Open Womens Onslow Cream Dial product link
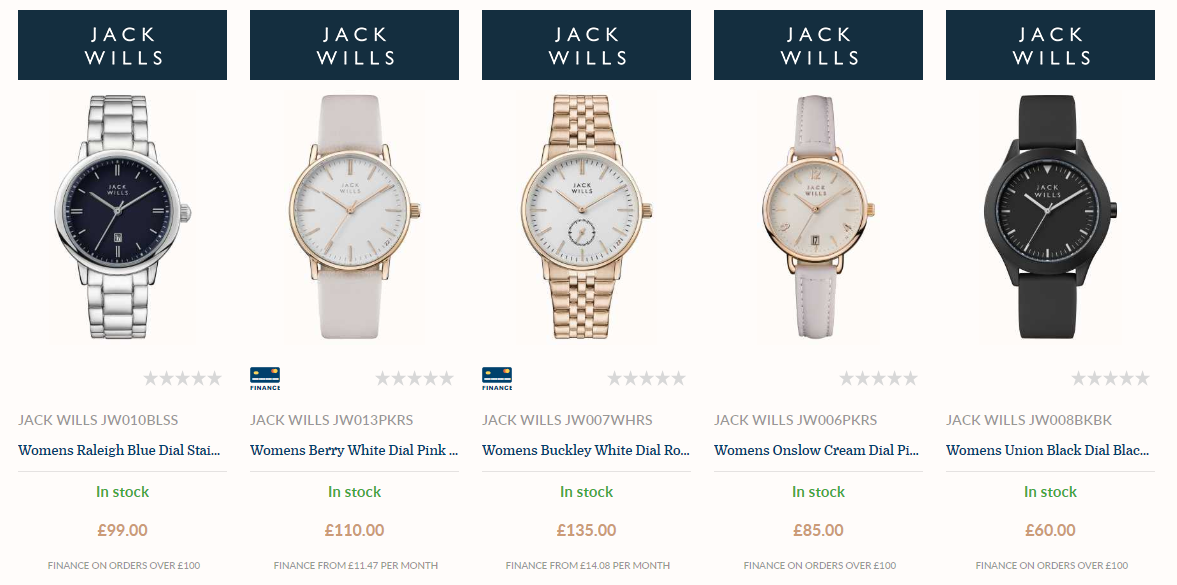The height and width of the screenshot is (585, 1177). (x=817, y=451)
